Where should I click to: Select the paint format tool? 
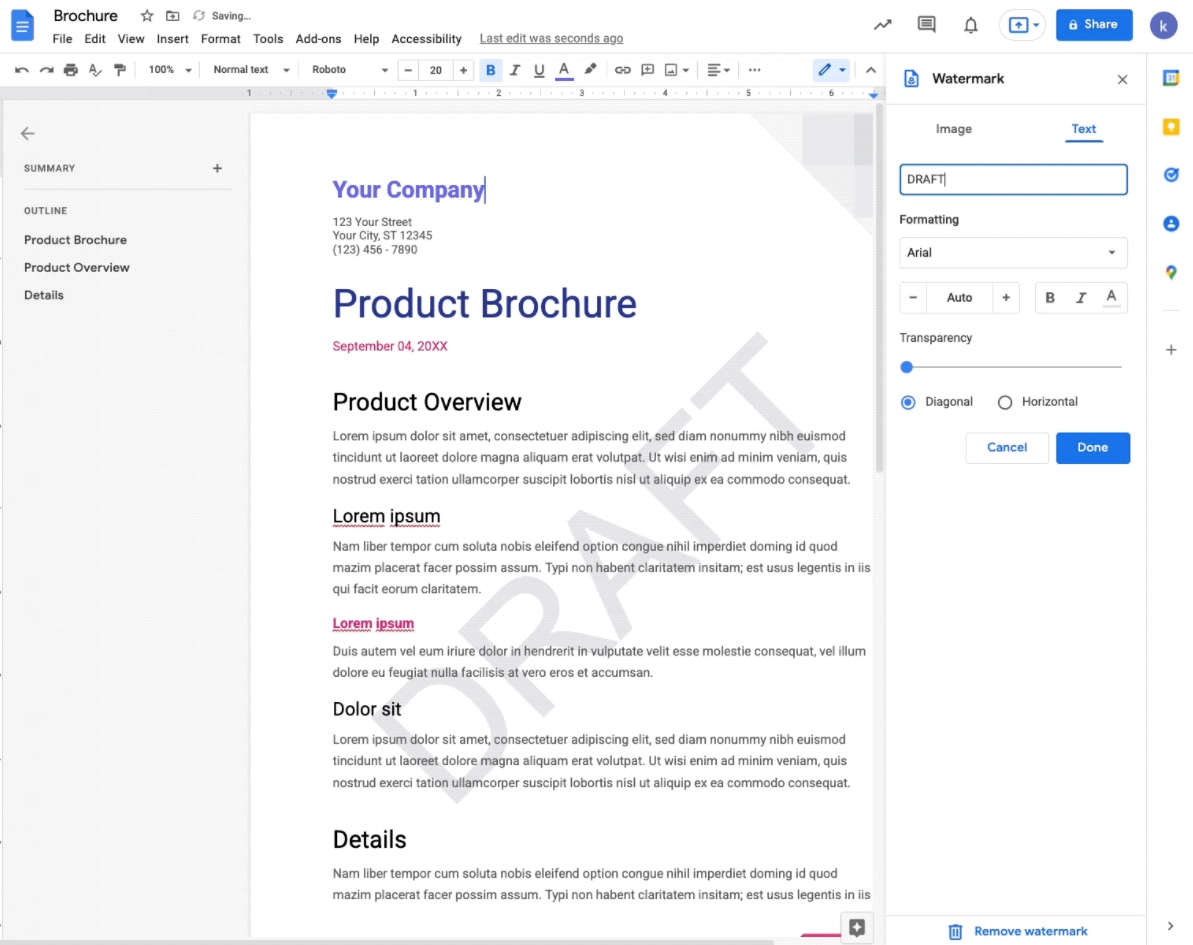[x=120, y=70]
